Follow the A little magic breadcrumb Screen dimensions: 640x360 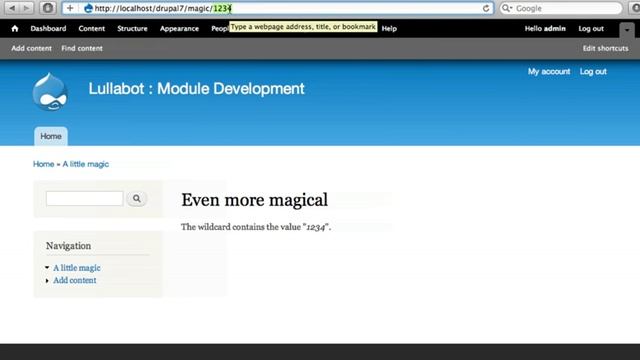85,164
